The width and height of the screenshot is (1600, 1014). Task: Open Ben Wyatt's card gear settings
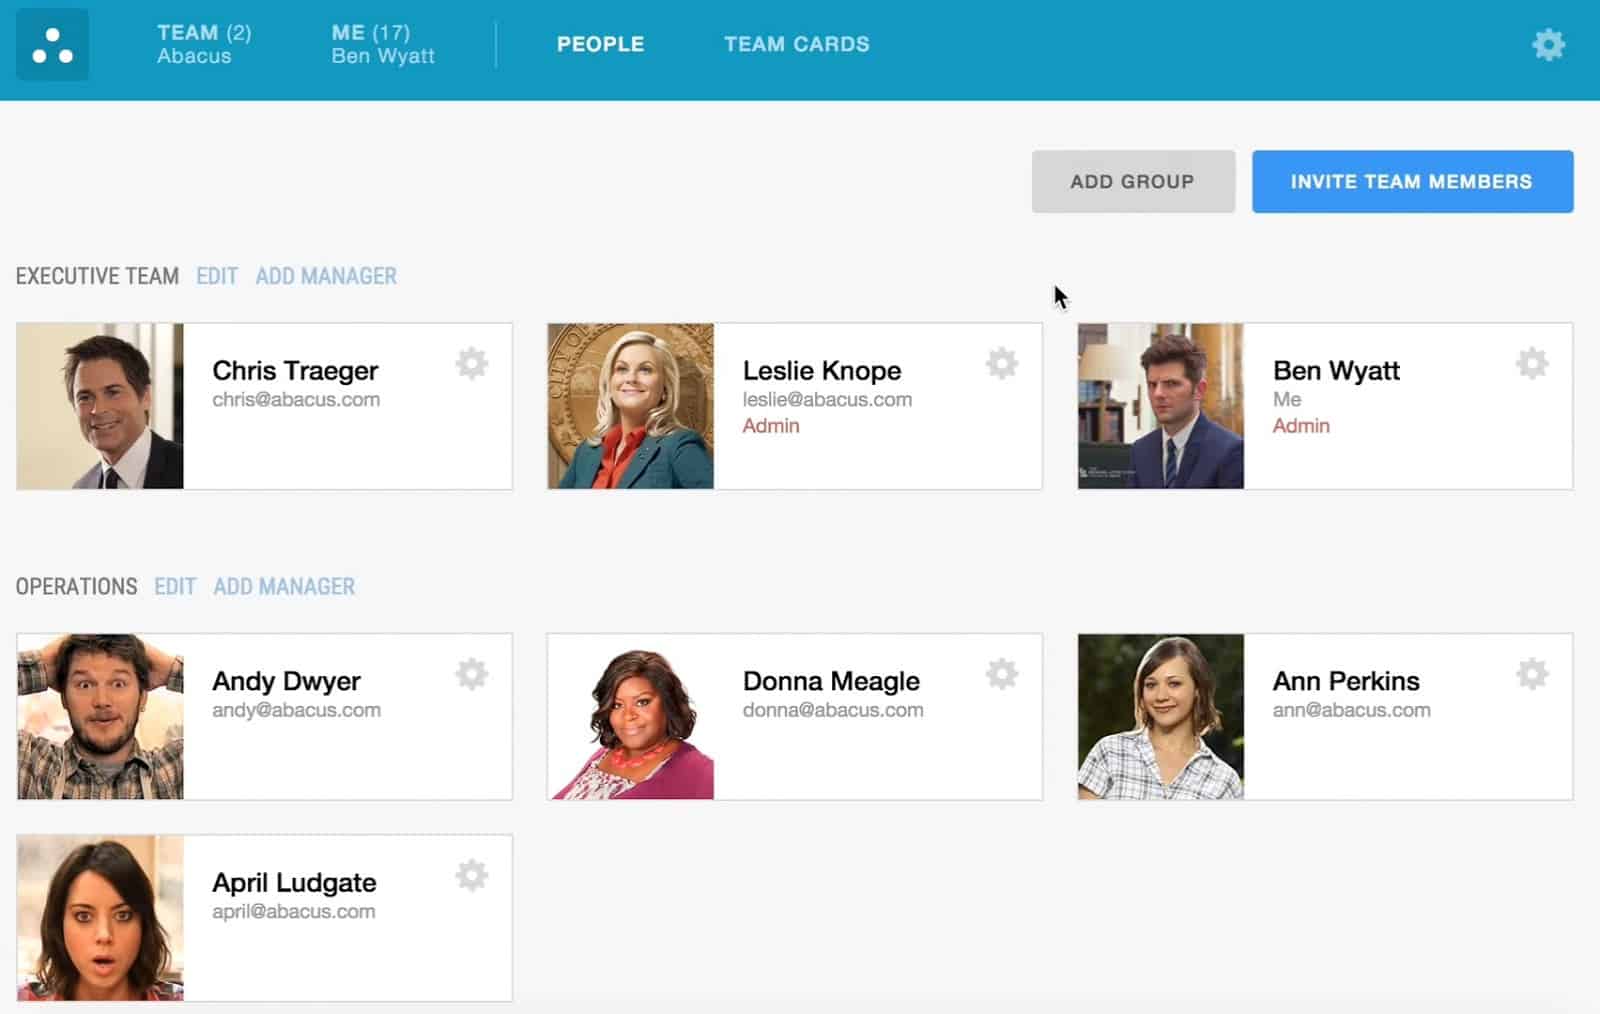point(1532,363)
